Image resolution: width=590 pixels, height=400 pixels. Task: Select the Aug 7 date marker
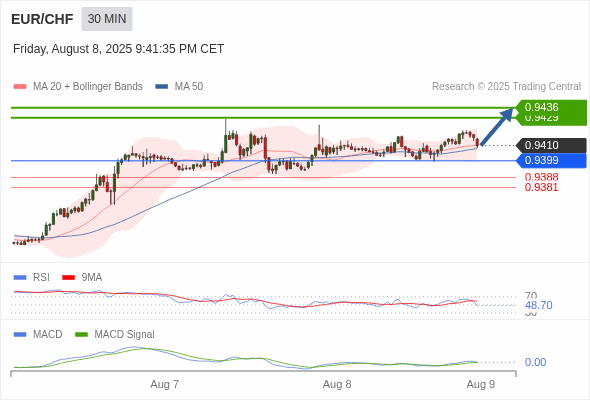click(164, 385)
